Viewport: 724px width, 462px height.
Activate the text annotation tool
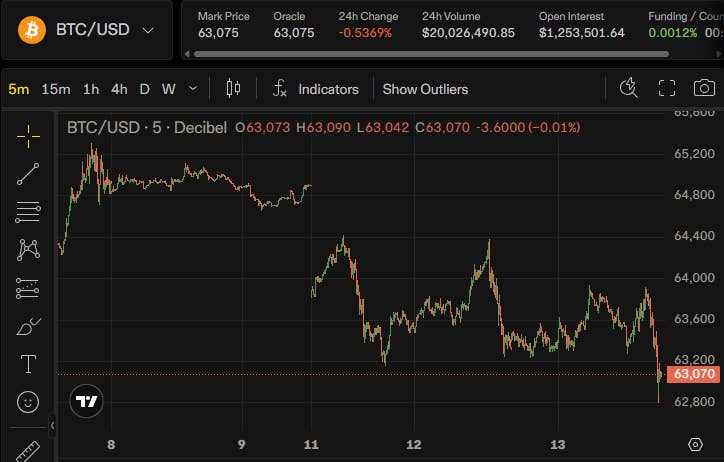tap(28, 364)
